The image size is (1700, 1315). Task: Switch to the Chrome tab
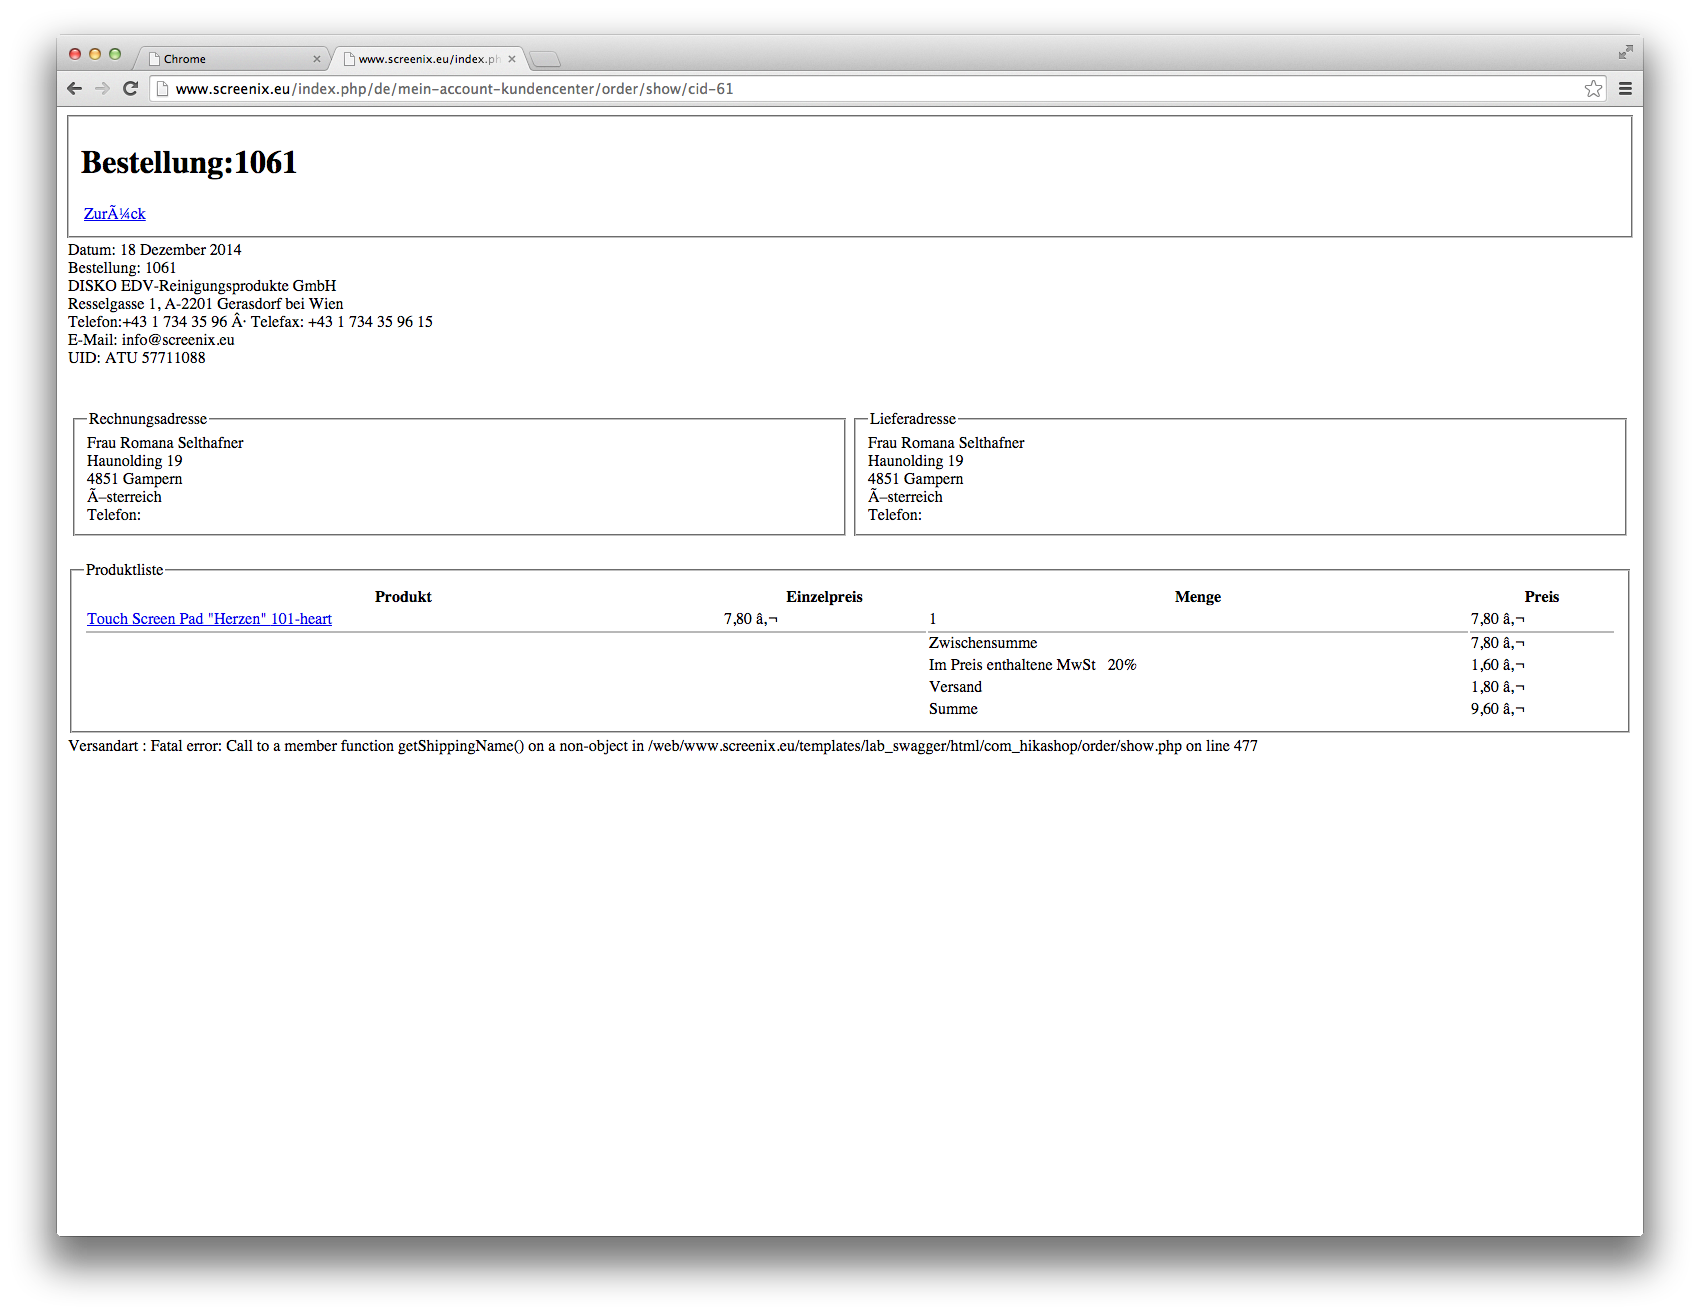point(233,59)
